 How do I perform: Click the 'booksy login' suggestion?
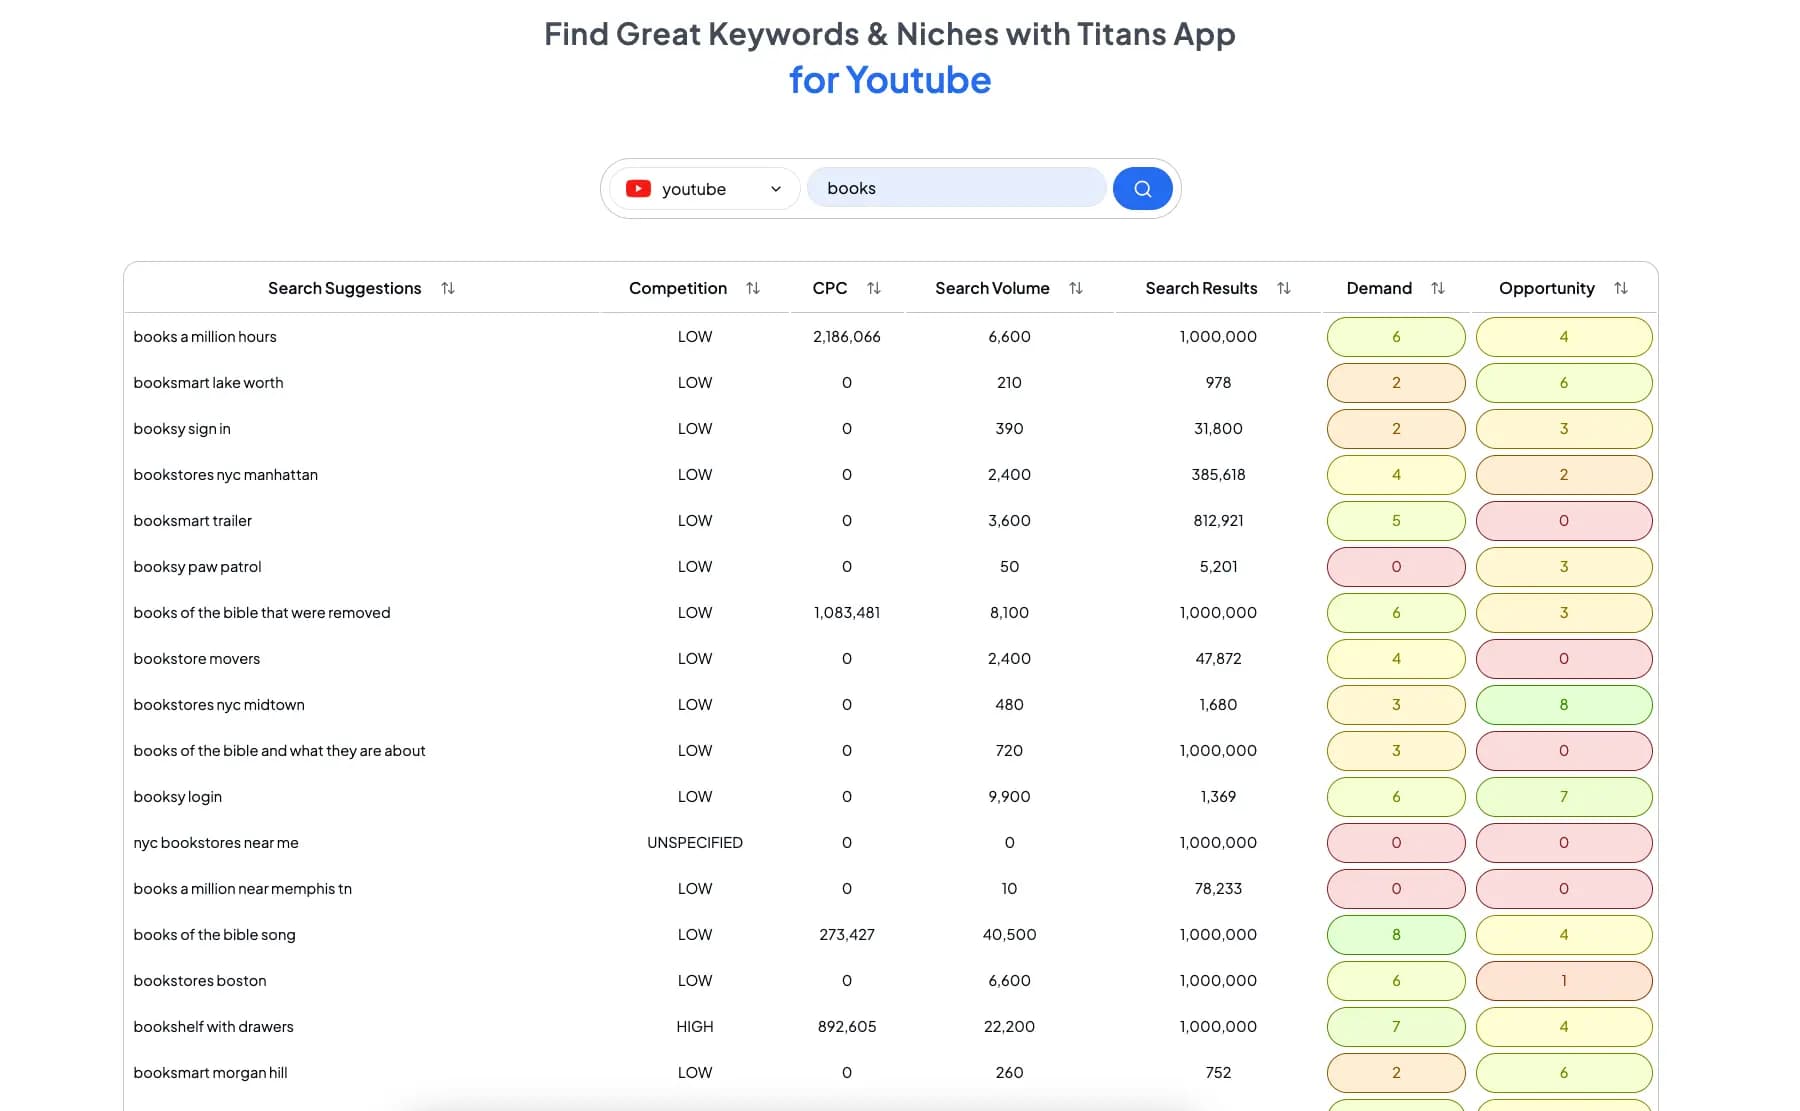click(178, 797)
